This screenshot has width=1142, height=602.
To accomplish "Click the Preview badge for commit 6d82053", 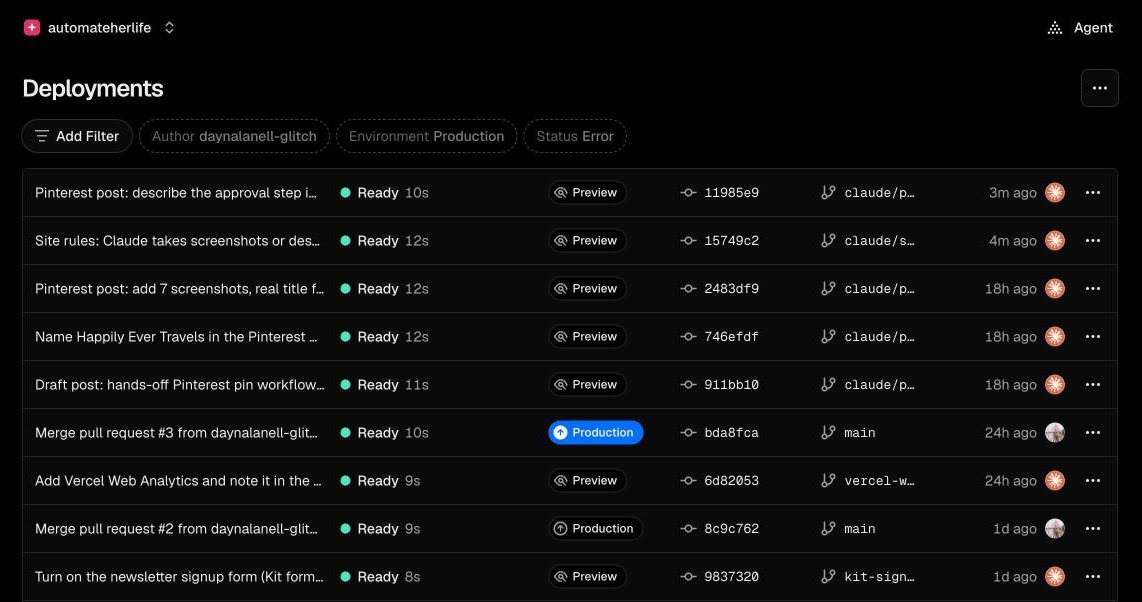I will pos(587,481).
